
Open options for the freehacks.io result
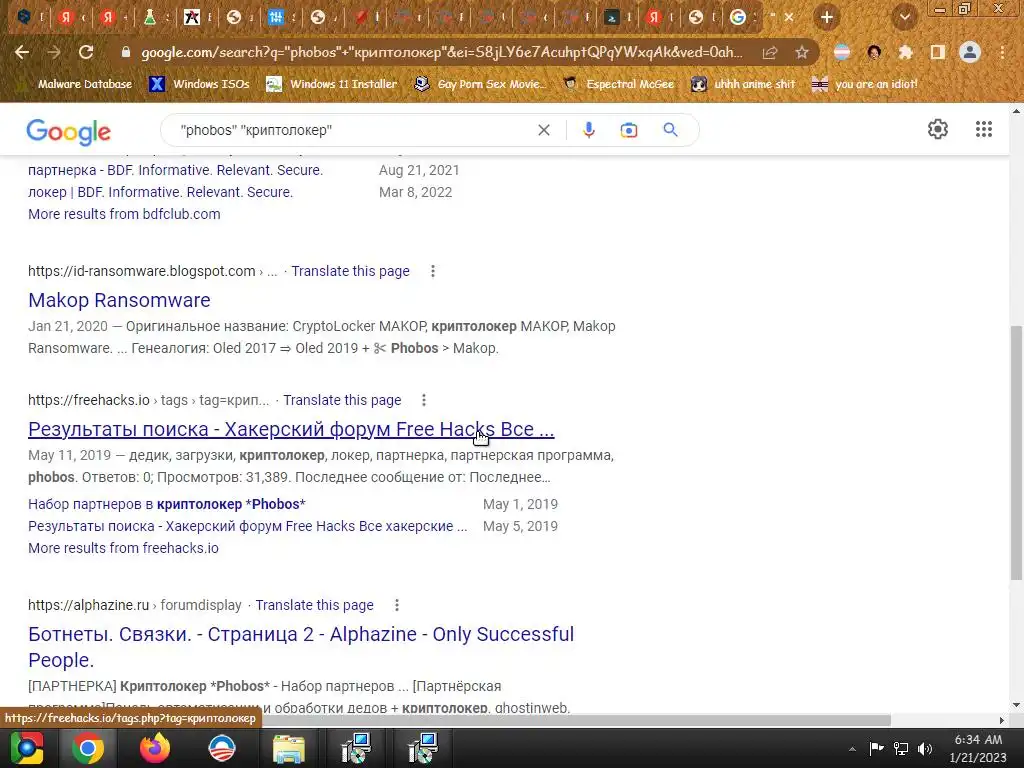point(424,400)
